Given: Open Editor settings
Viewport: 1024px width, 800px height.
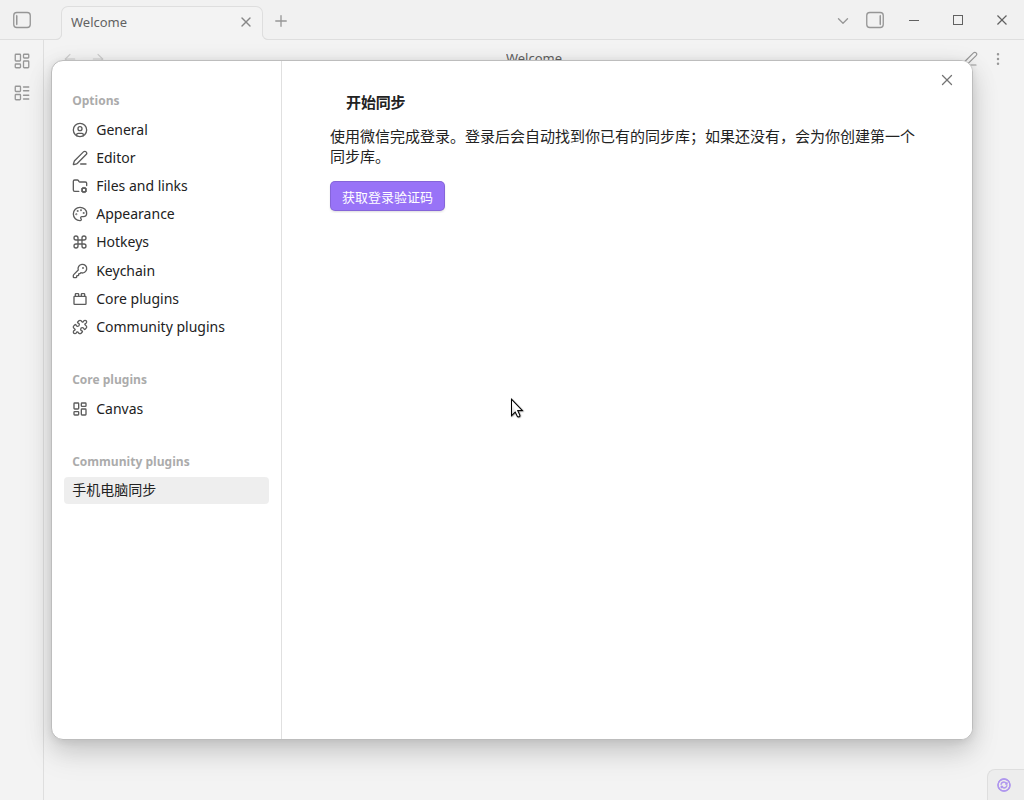Looking at the screenshot, I should click(167, 158).
